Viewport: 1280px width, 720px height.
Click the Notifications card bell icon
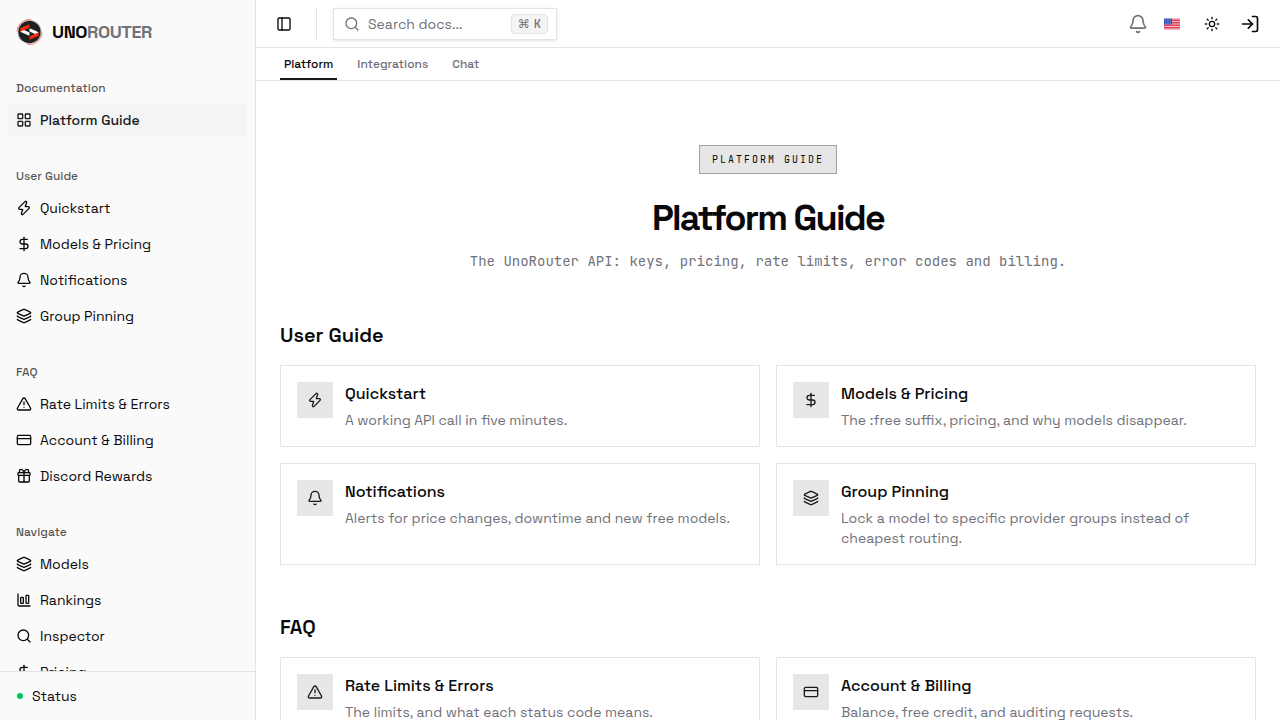pos(315,498)
